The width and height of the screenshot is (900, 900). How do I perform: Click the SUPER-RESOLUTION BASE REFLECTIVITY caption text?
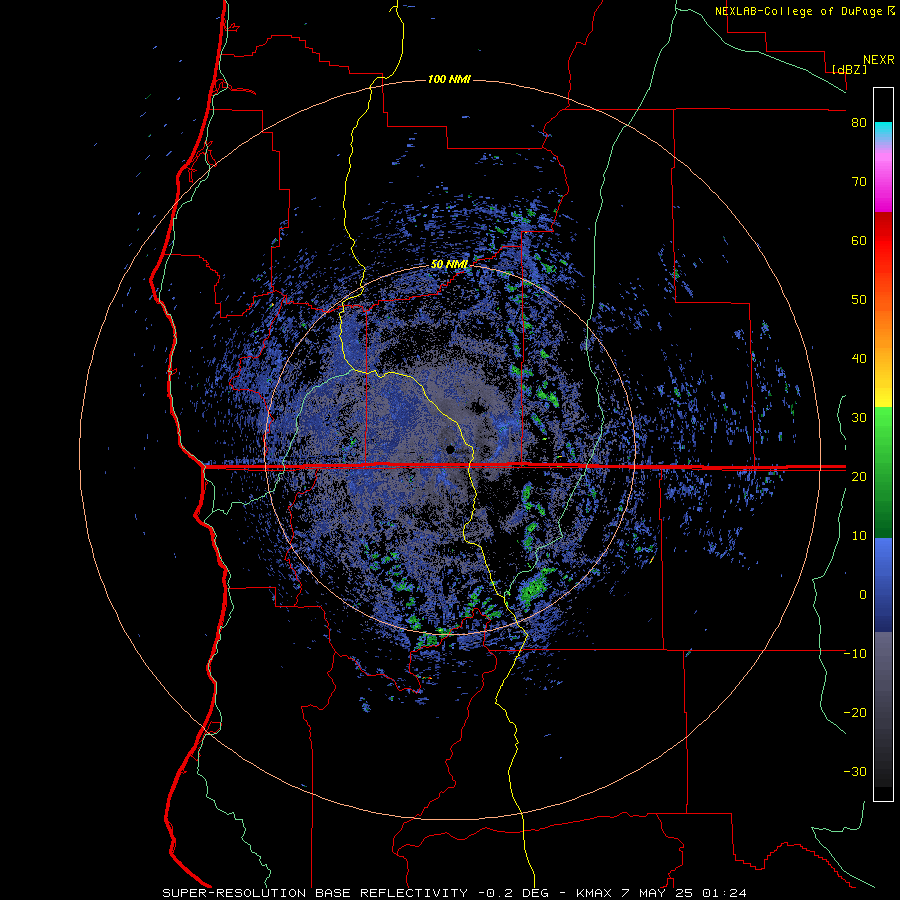point(316,893)
